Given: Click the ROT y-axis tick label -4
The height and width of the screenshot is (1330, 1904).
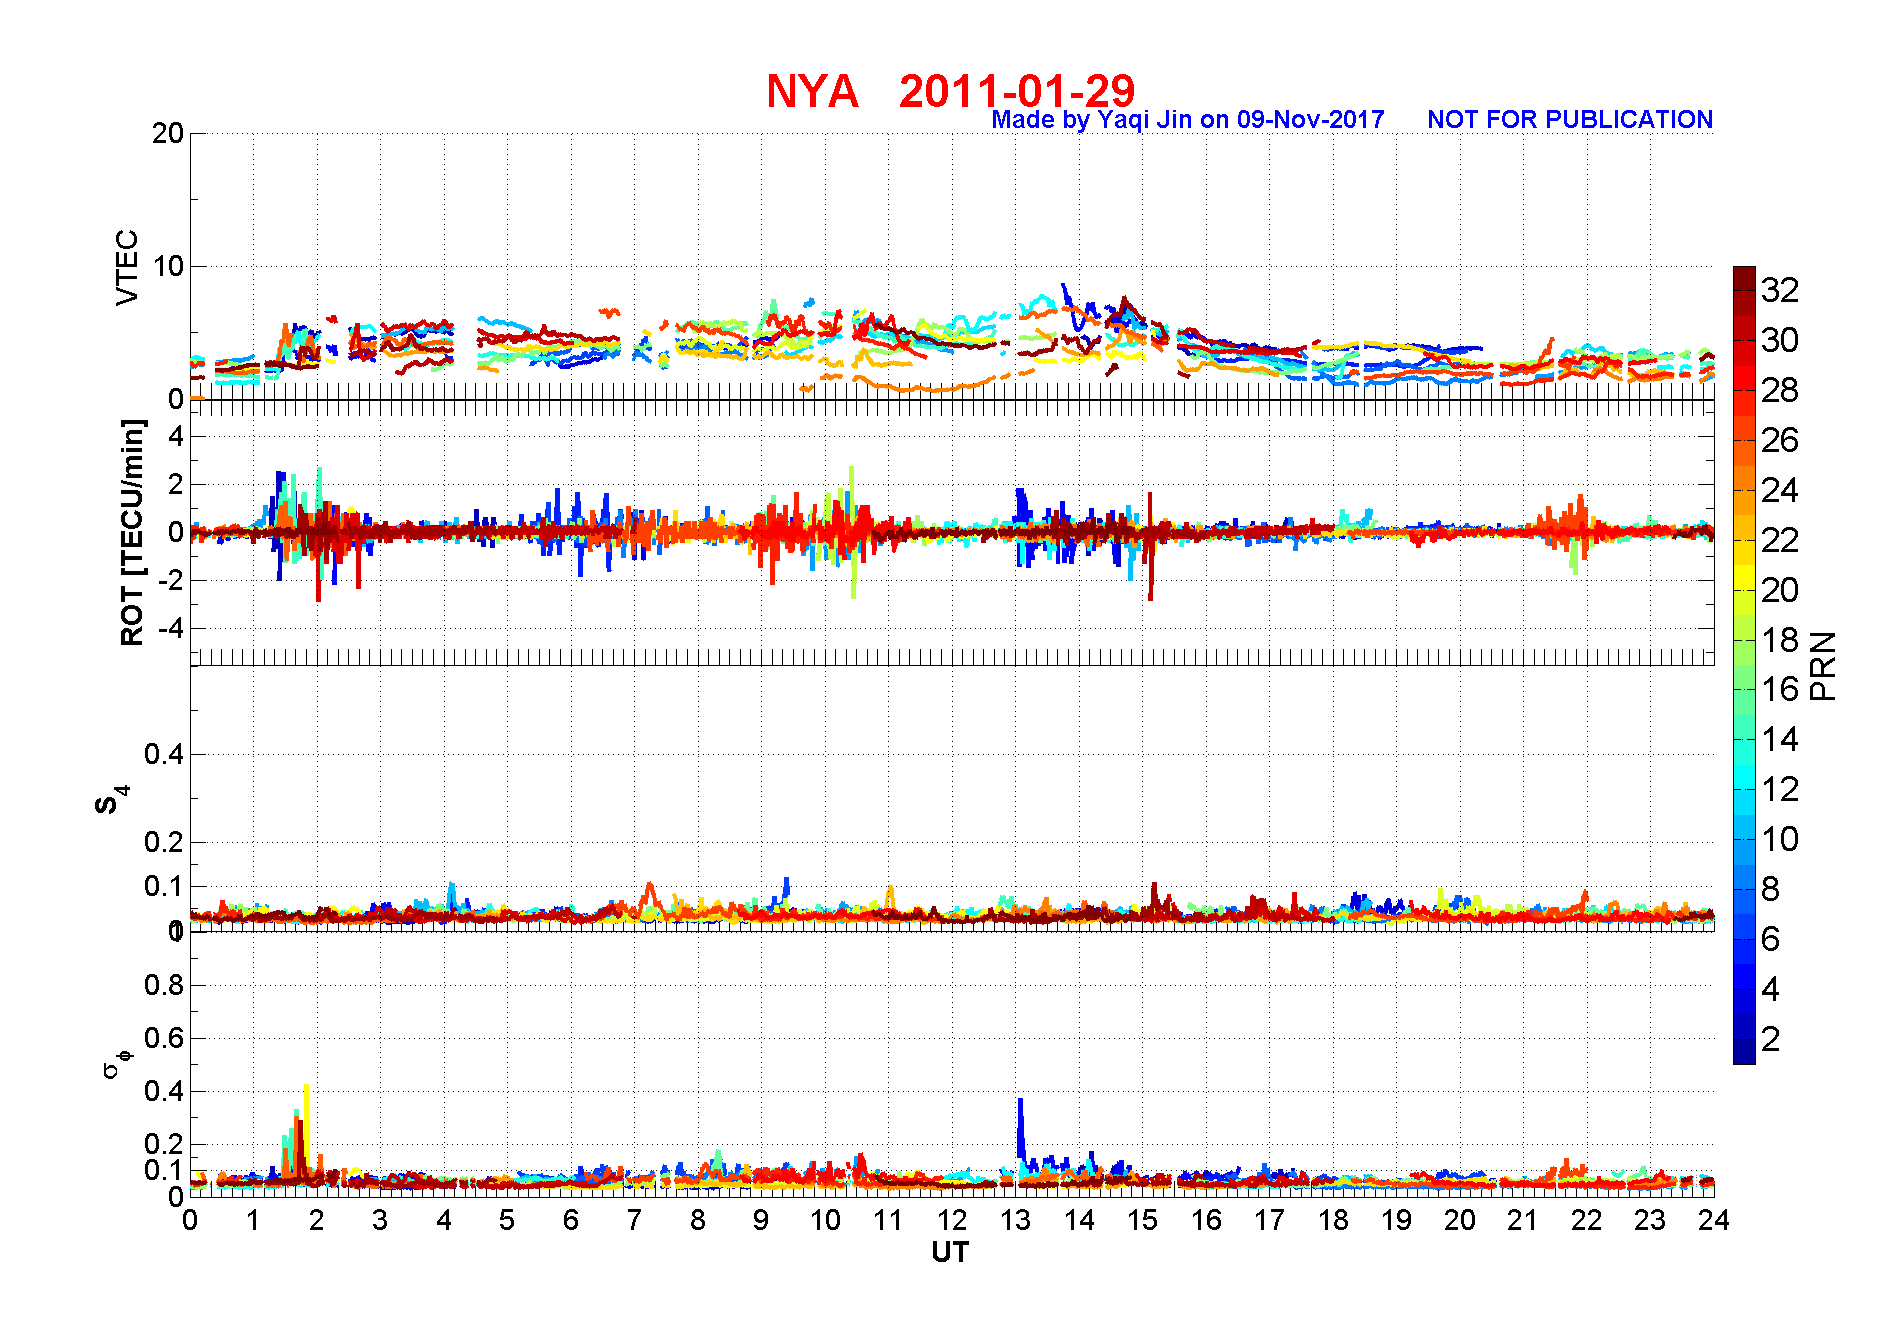Looking at the screenshot, I should pyautogui.click(x=169, y=628).
